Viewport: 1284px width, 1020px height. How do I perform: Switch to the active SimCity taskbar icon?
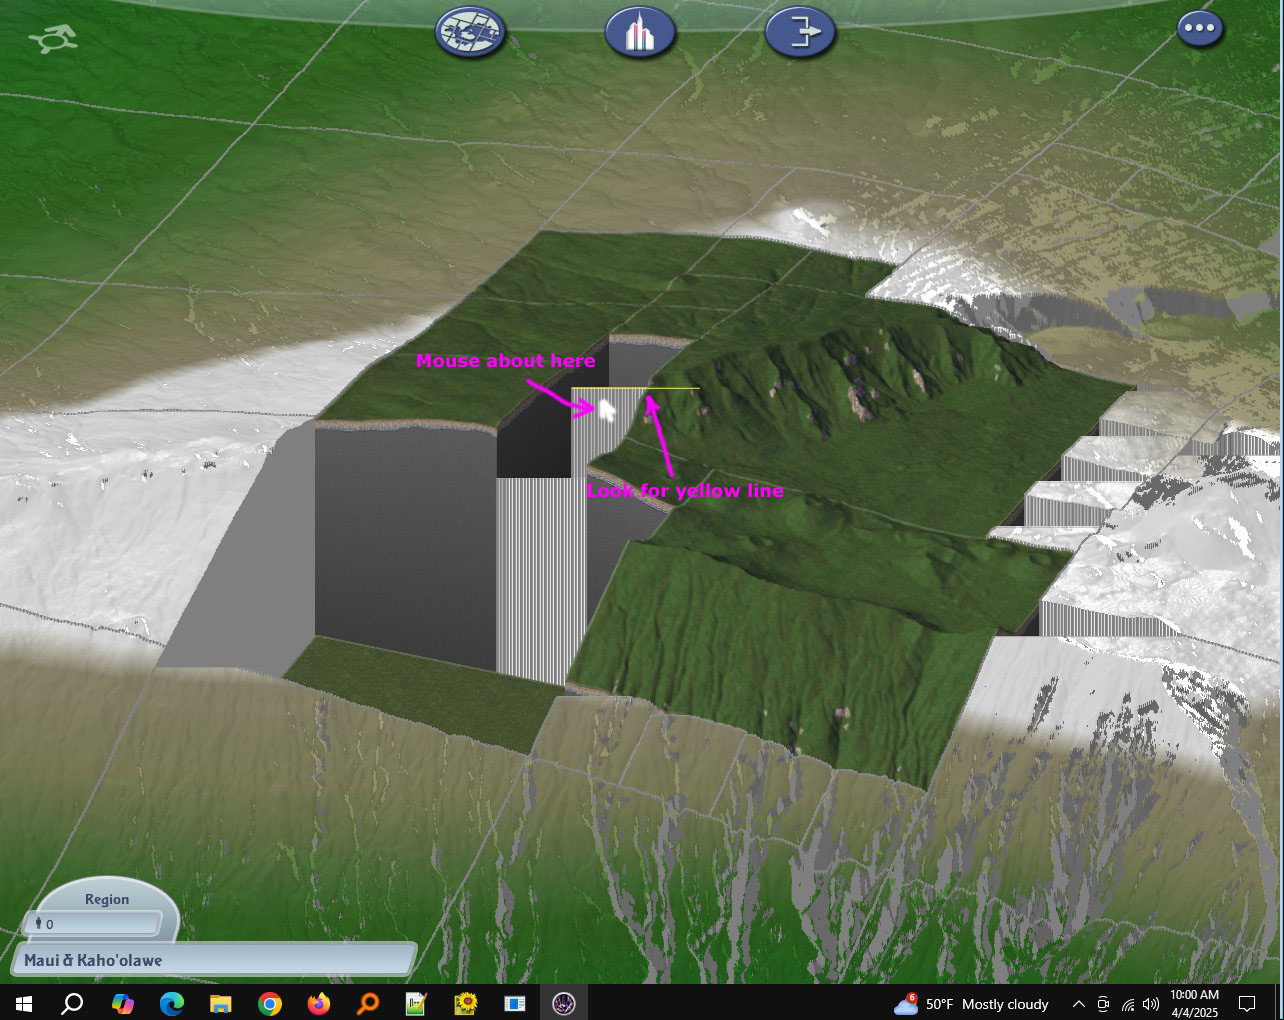[563, 1003]
